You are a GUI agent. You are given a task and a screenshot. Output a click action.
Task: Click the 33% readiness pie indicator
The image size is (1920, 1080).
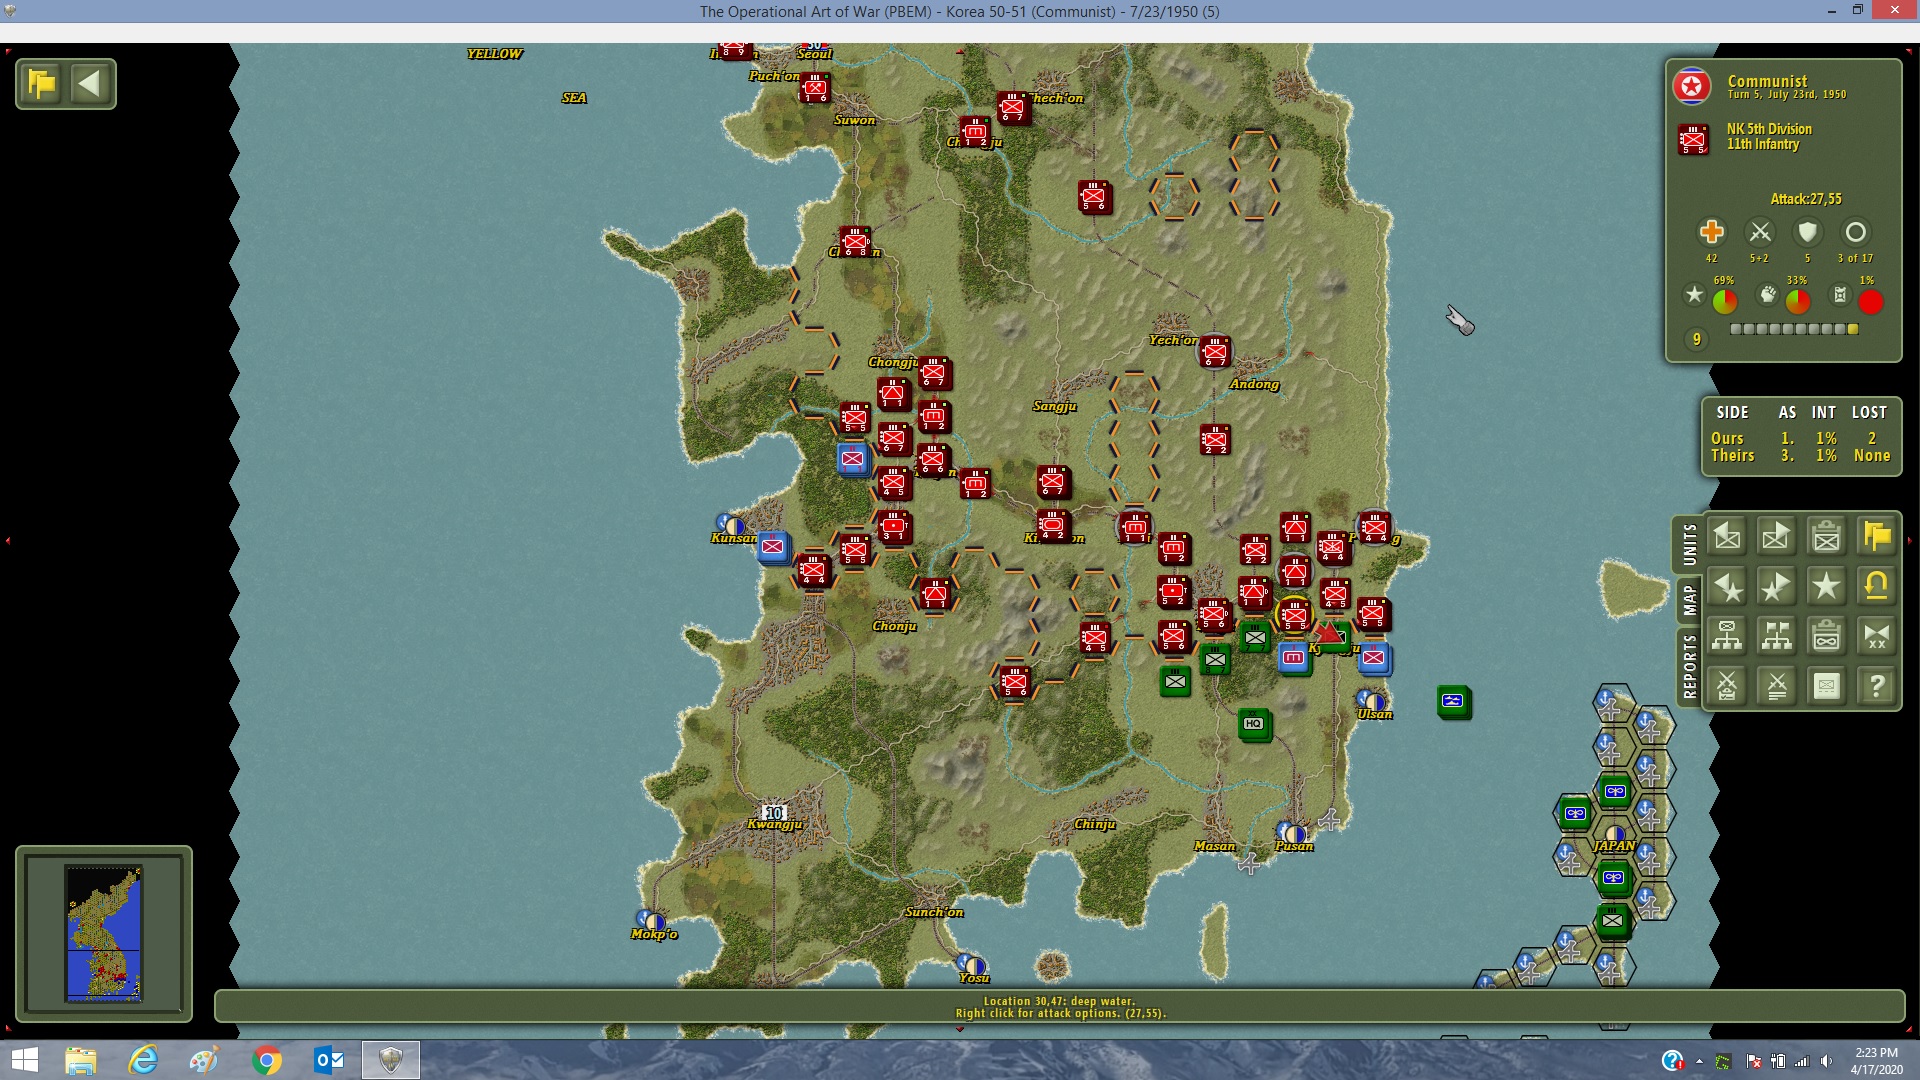pos(1798,301)
